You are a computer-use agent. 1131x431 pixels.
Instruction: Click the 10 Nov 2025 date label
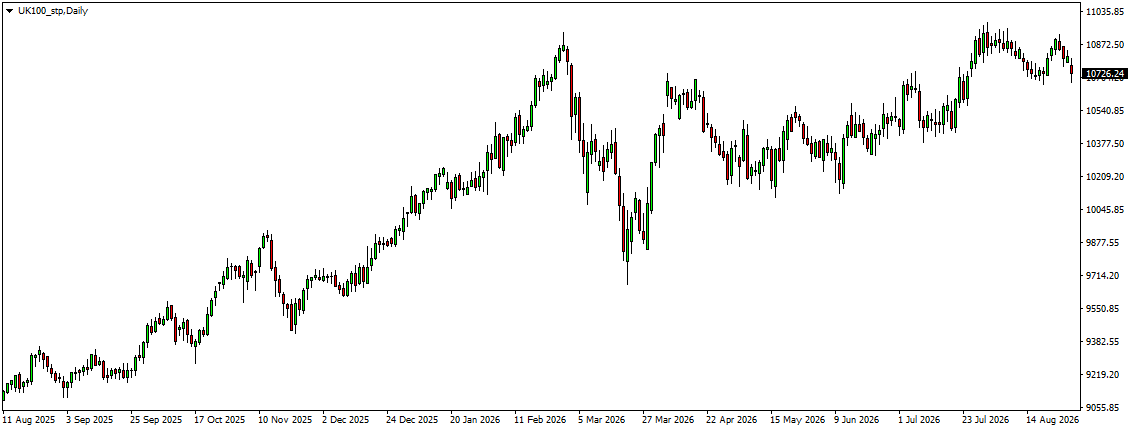coord(284,419)
